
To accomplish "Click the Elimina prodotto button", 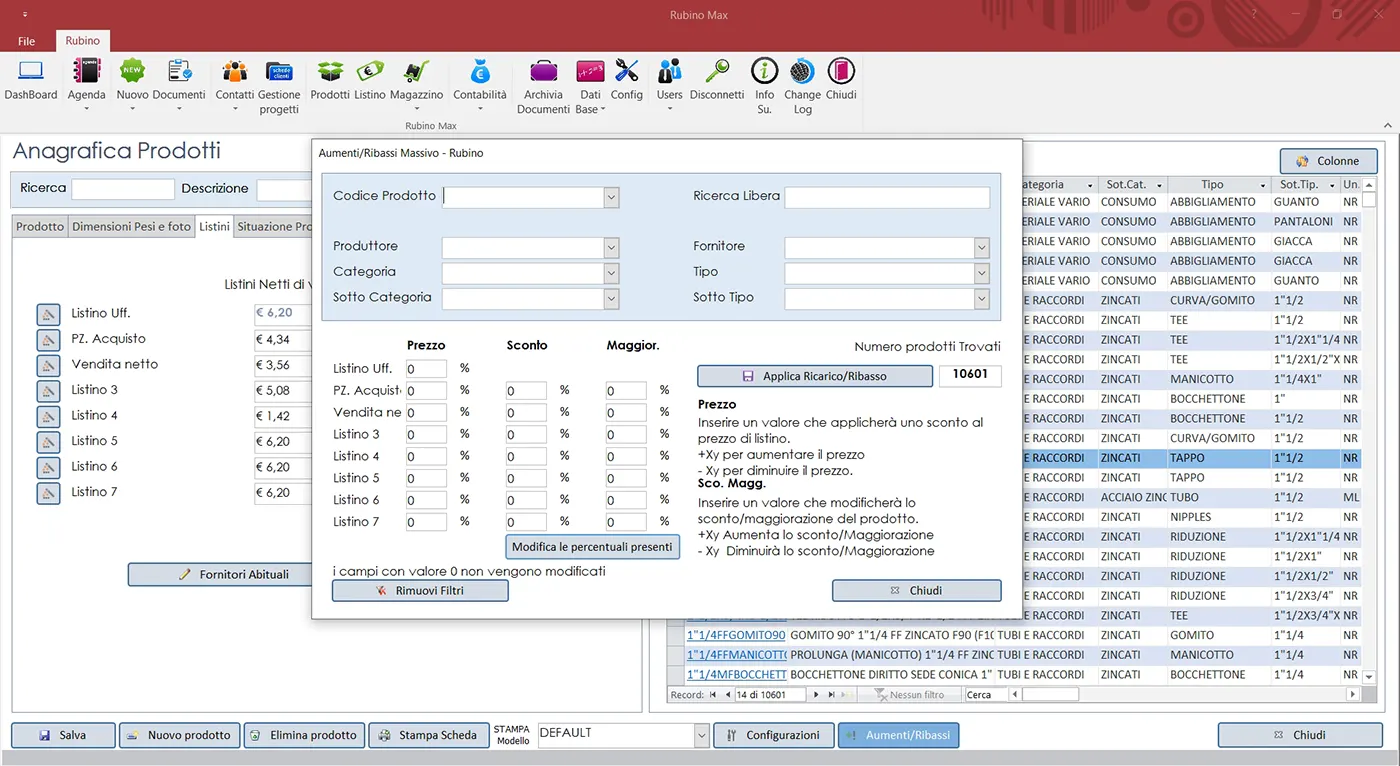I will point(304,735).
